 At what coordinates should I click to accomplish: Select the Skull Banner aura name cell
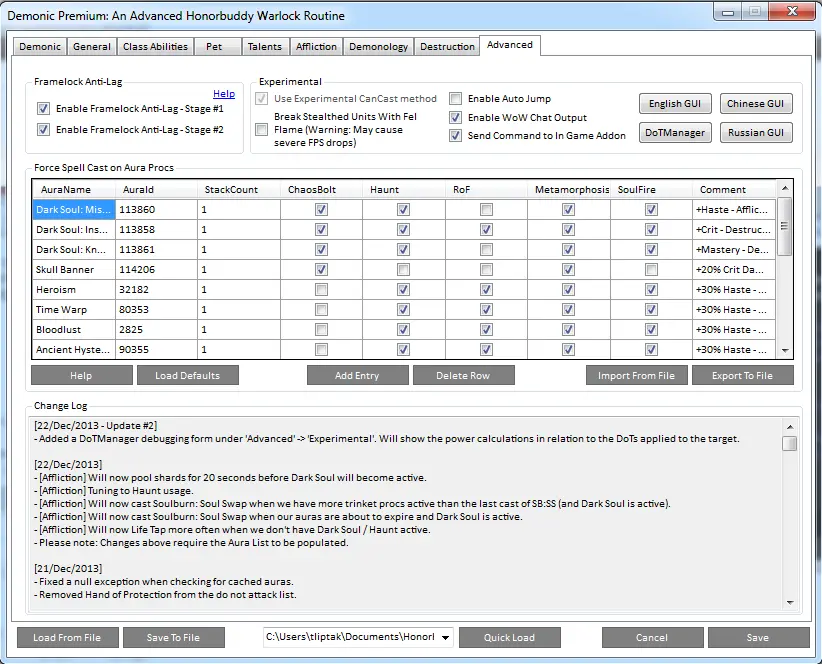coord(74,269)
